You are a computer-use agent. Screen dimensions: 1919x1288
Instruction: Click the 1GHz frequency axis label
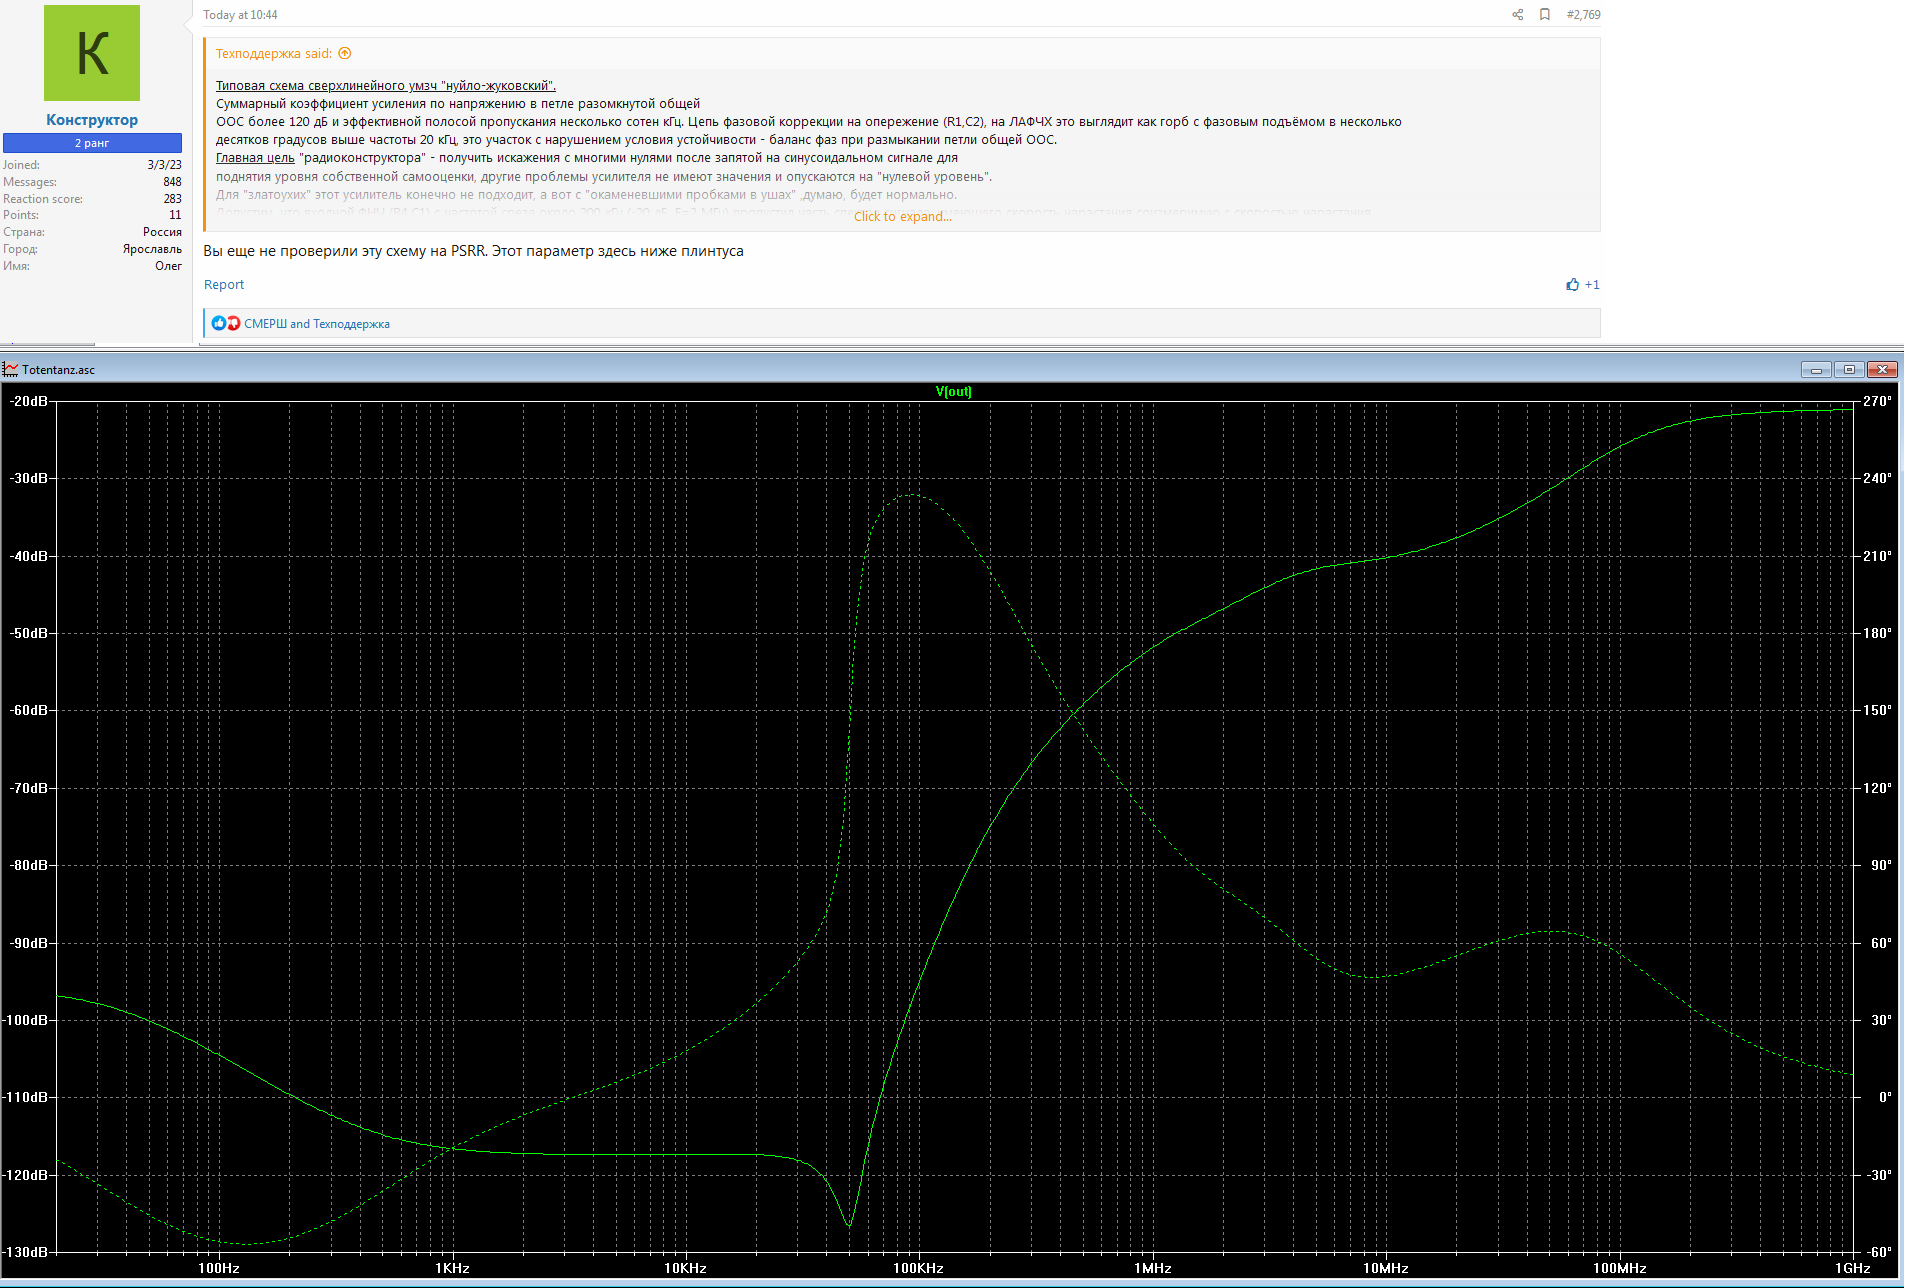pyautogui.click(x=1852, y=1269)
